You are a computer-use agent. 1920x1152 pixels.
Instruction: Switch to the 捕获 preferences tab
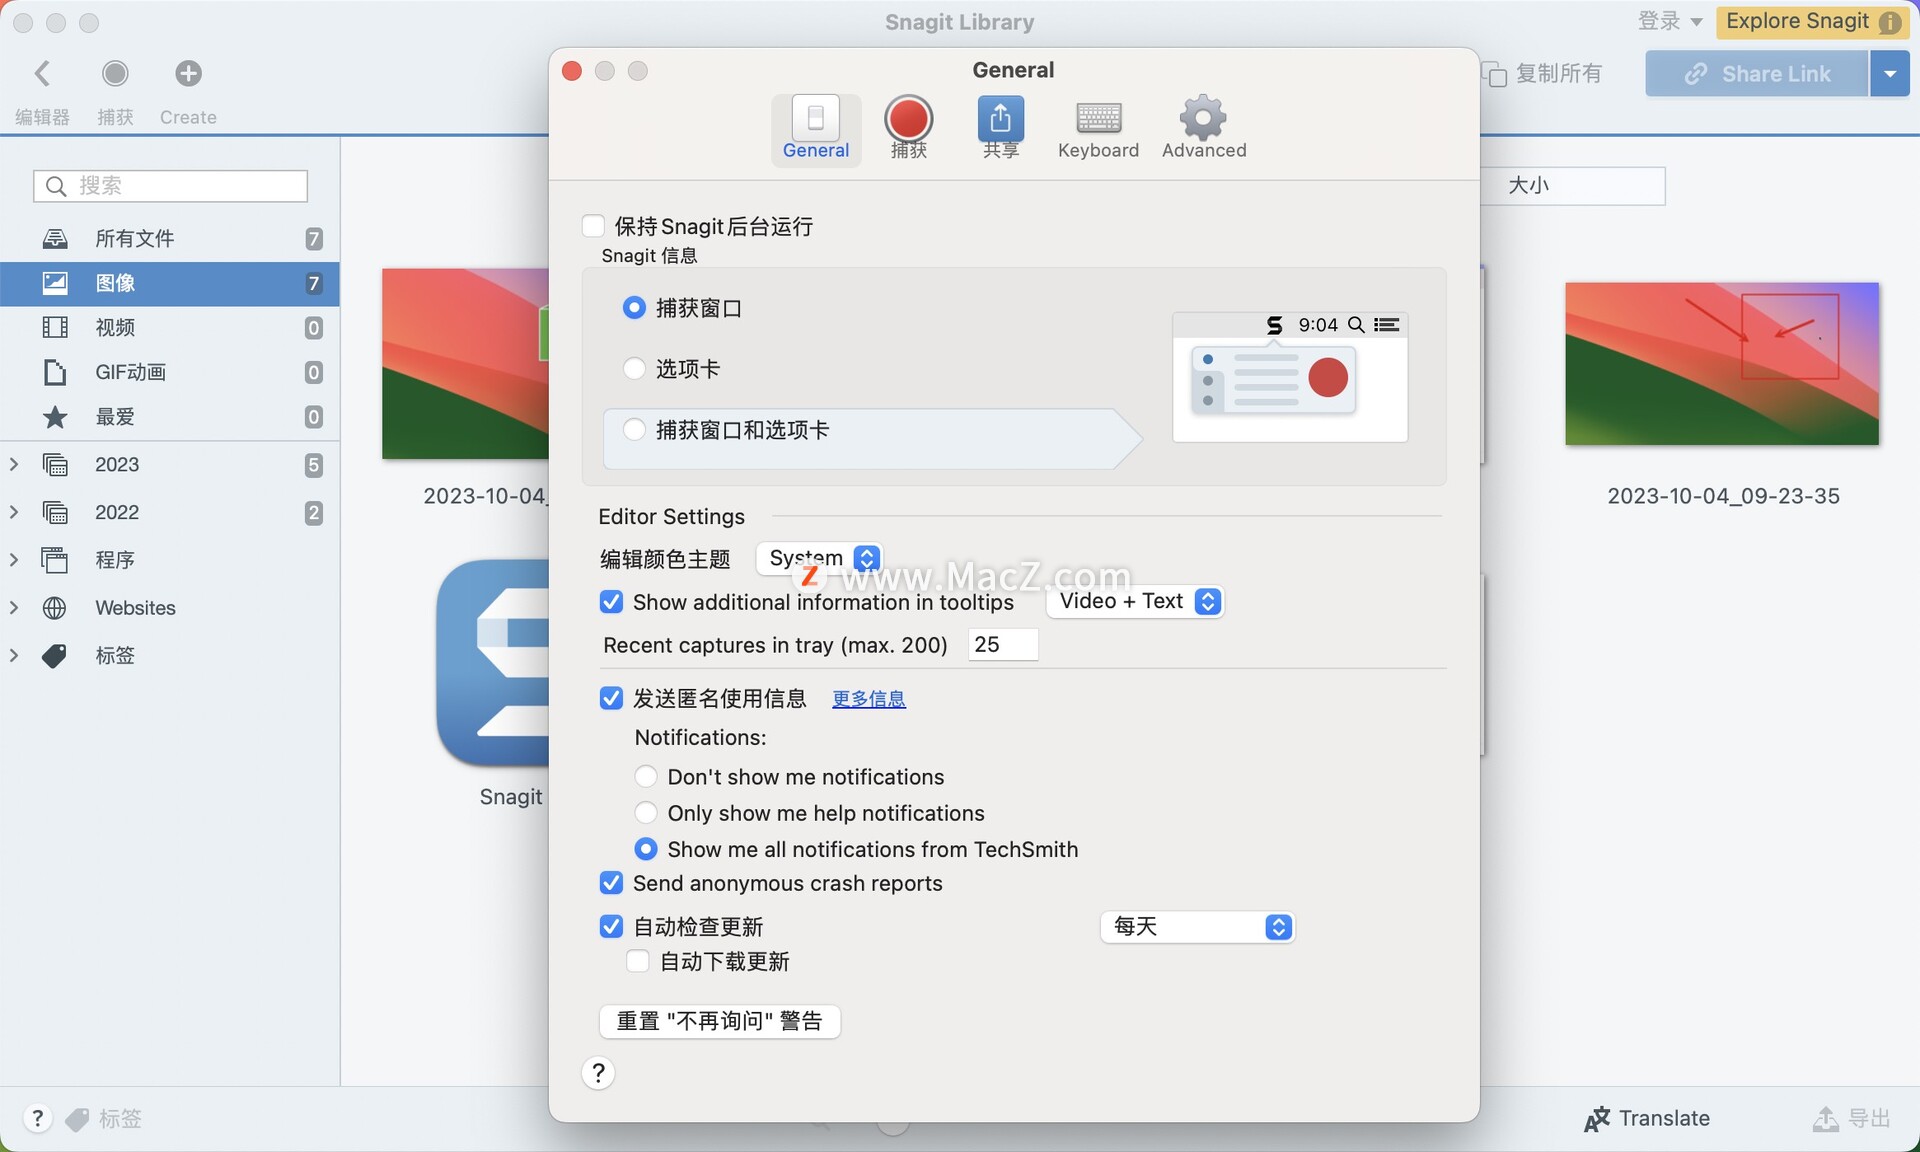tap(908, 128)
